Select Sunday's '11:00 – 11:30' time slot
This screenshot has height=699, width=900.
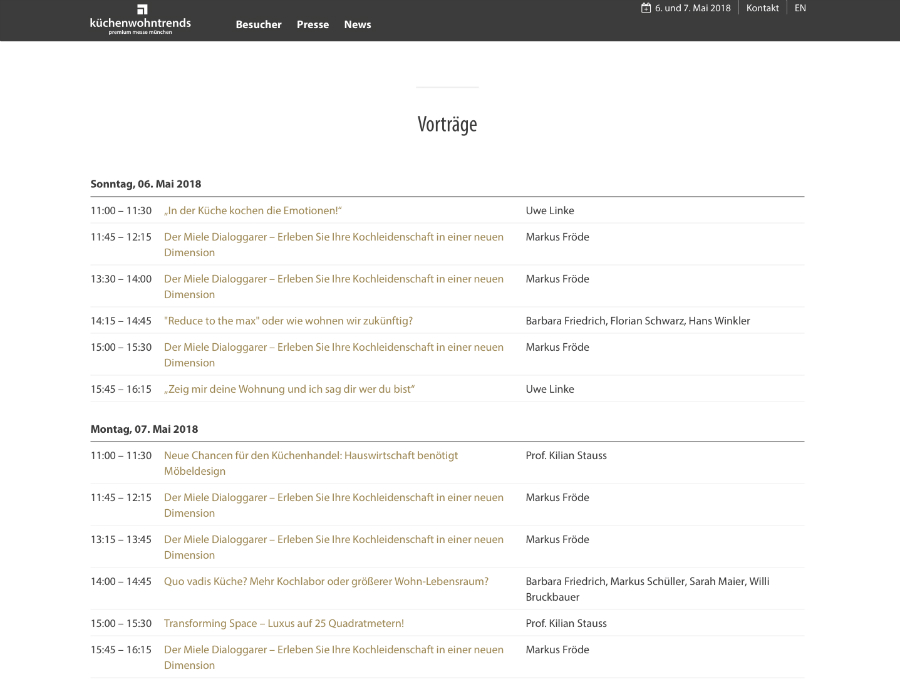(121, 211)
